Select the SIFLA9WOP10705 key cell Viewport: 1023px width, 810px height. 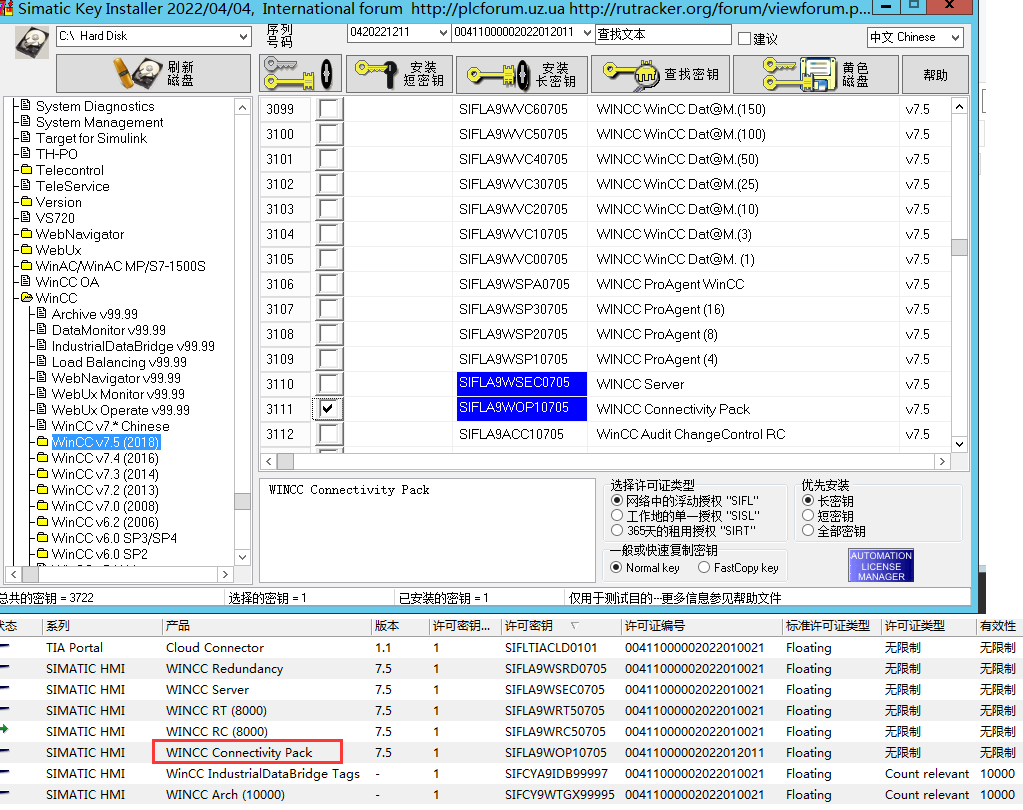(521, 408)
